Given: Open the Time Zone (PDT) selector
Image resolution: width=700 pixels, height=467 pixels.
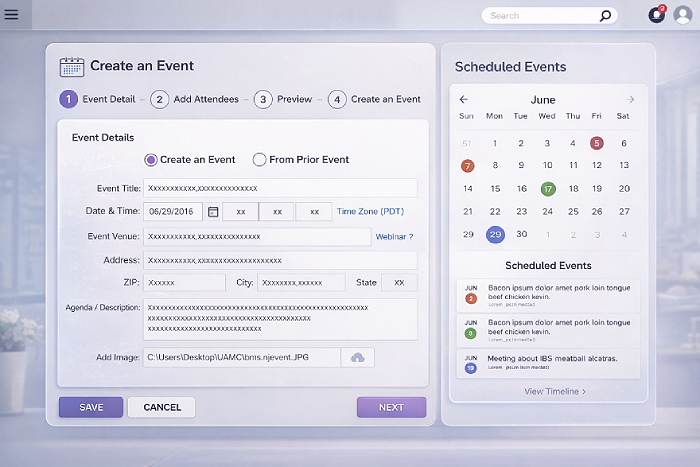Looking at the screenshot, I should pos(370,211).
